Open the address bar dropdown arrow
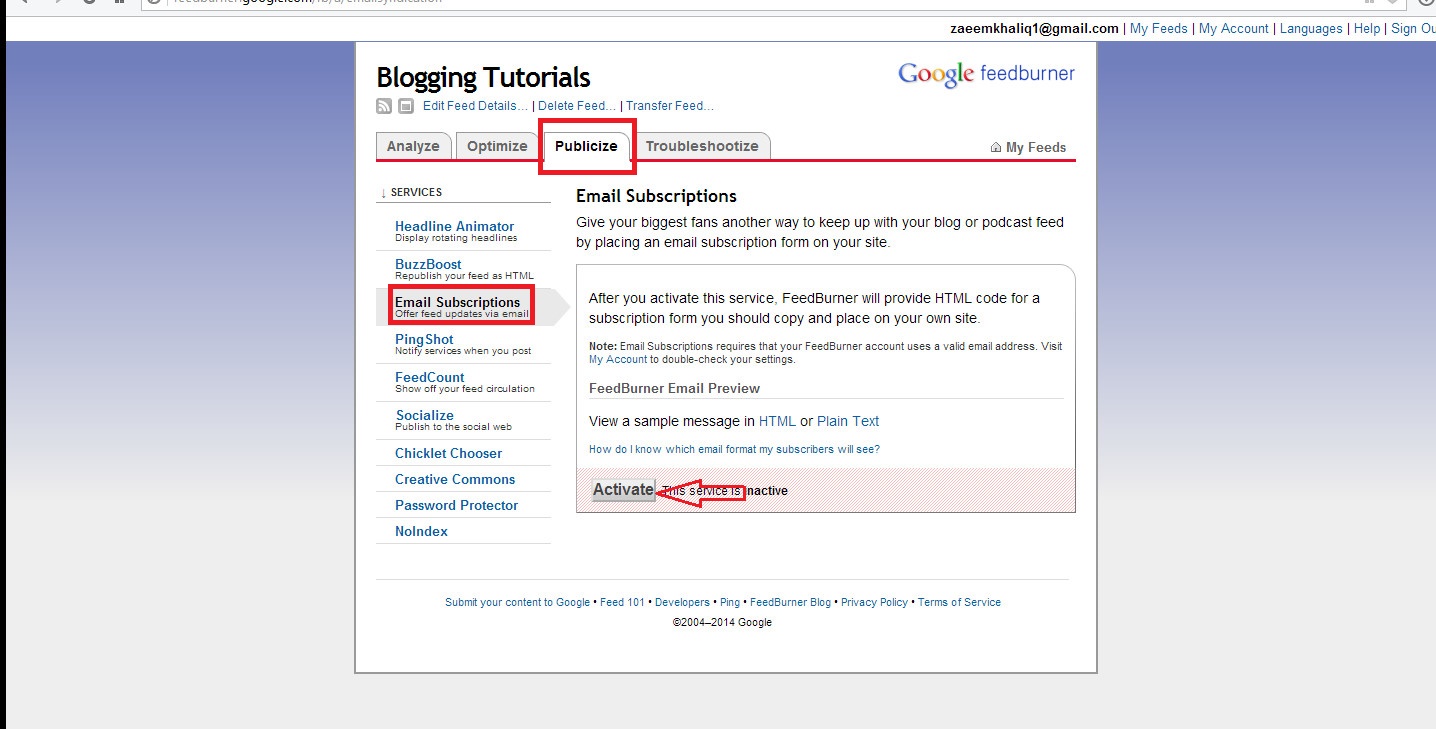 click(x=1392, y=4)
